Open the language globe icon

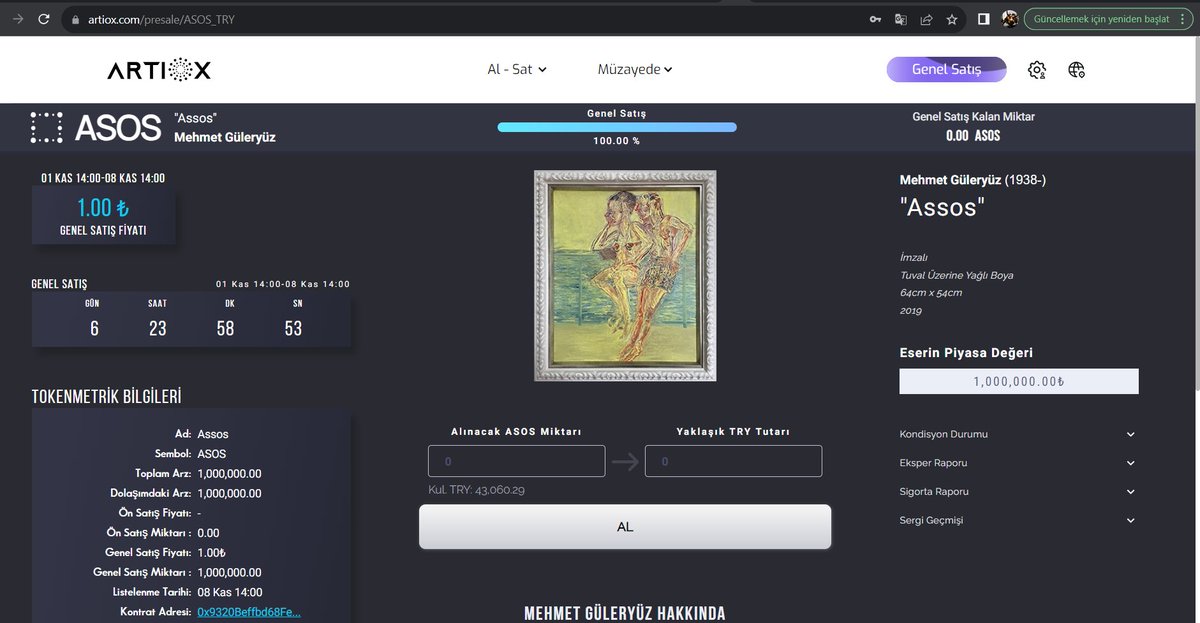[1076, 70]
